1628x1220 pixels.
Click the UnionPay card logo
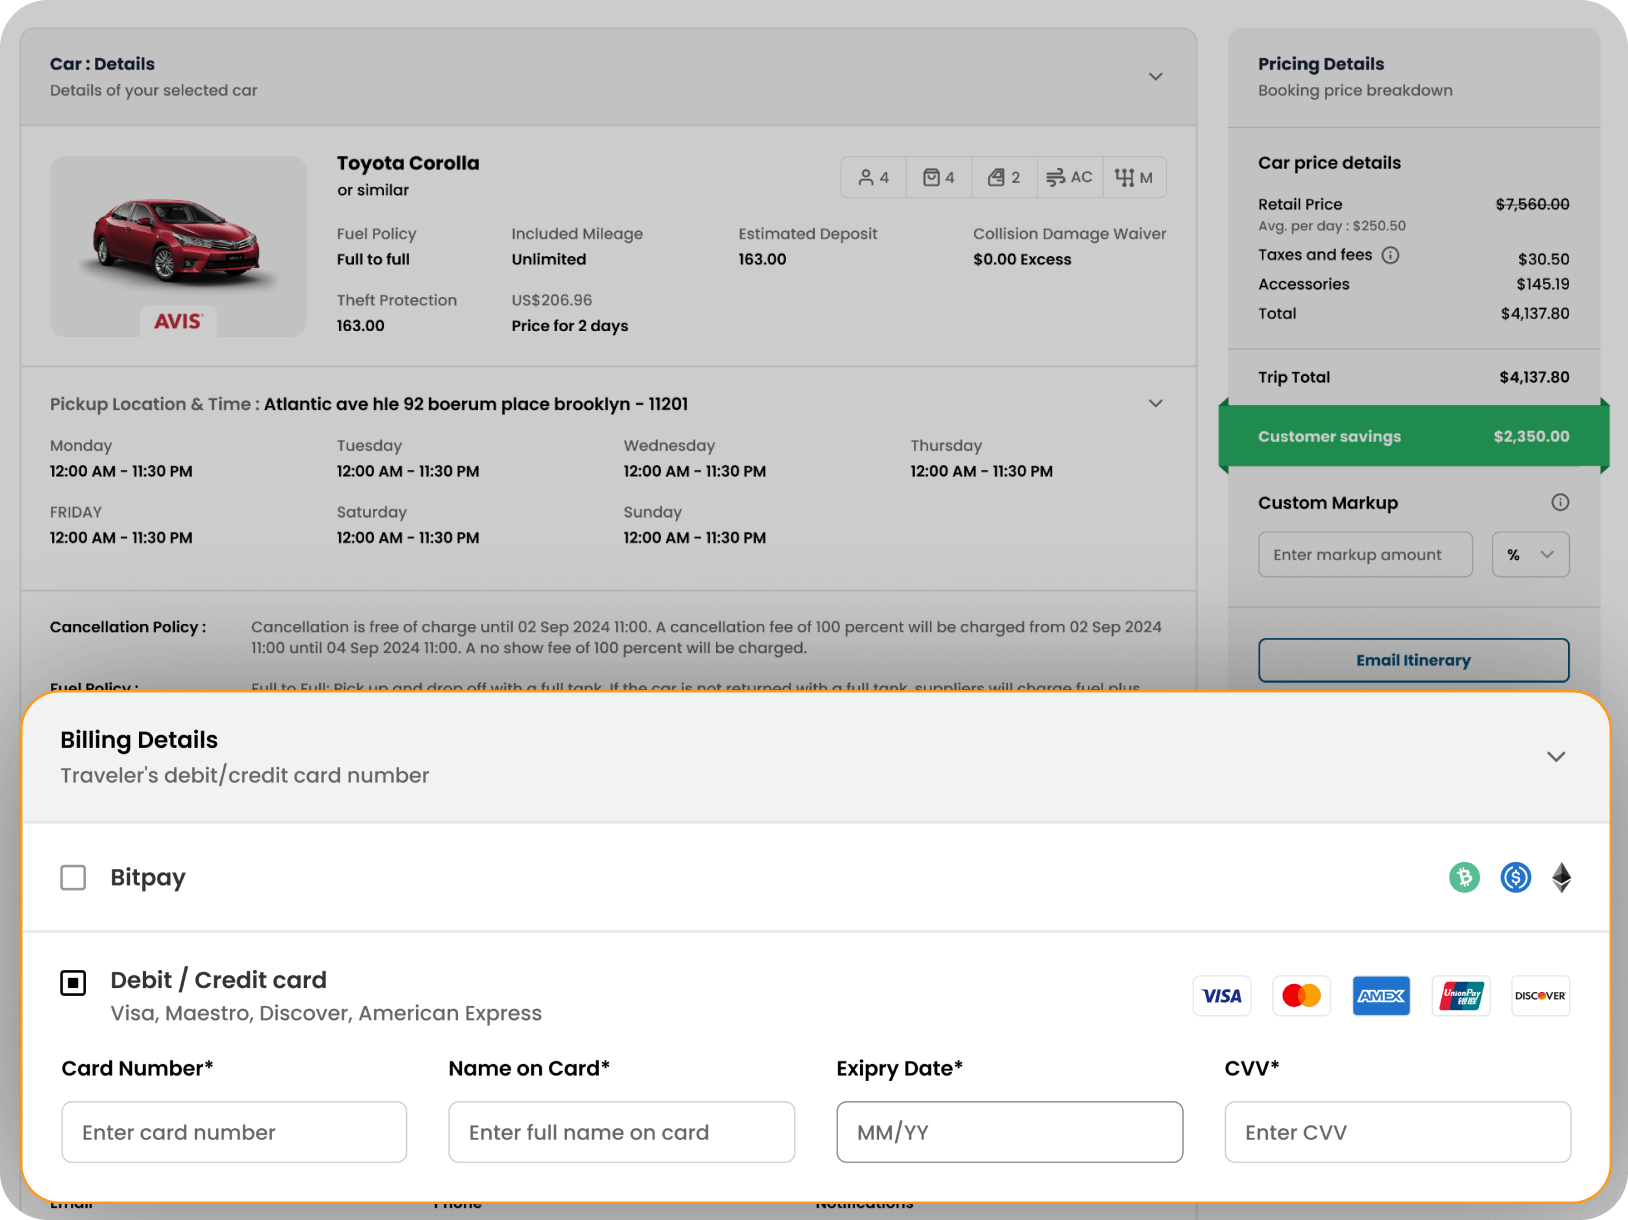1460,996
